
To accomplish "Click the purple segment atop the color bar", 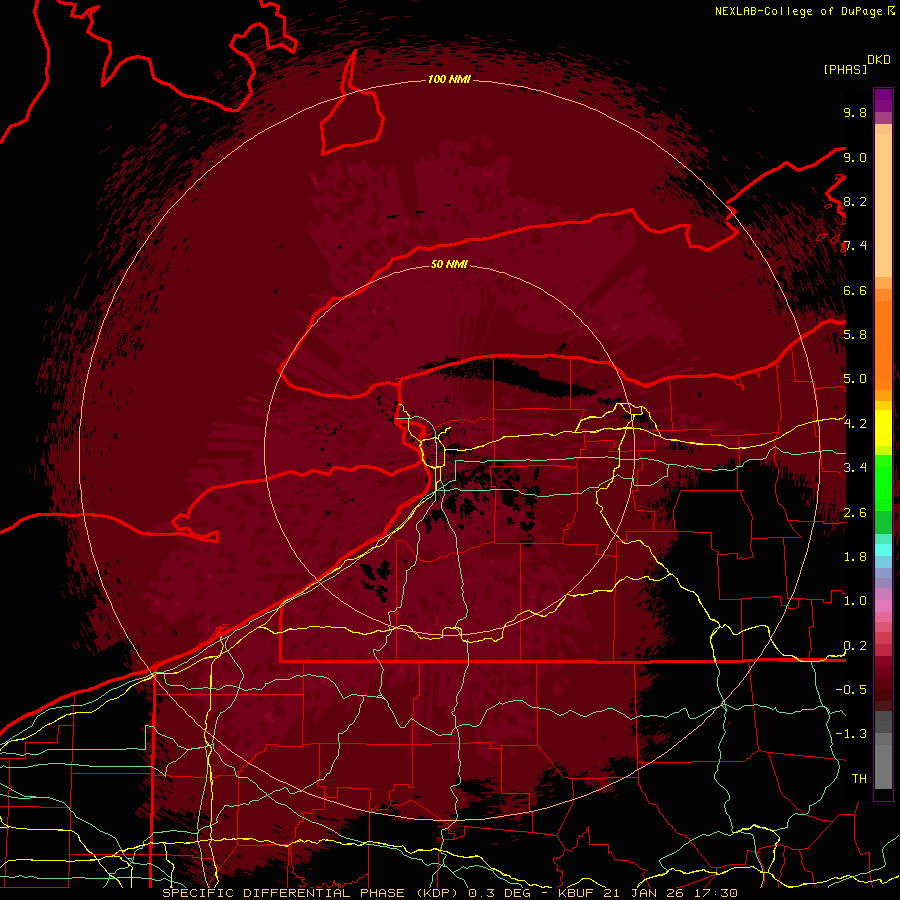I will pyautogui.click(x=883, y=100).
